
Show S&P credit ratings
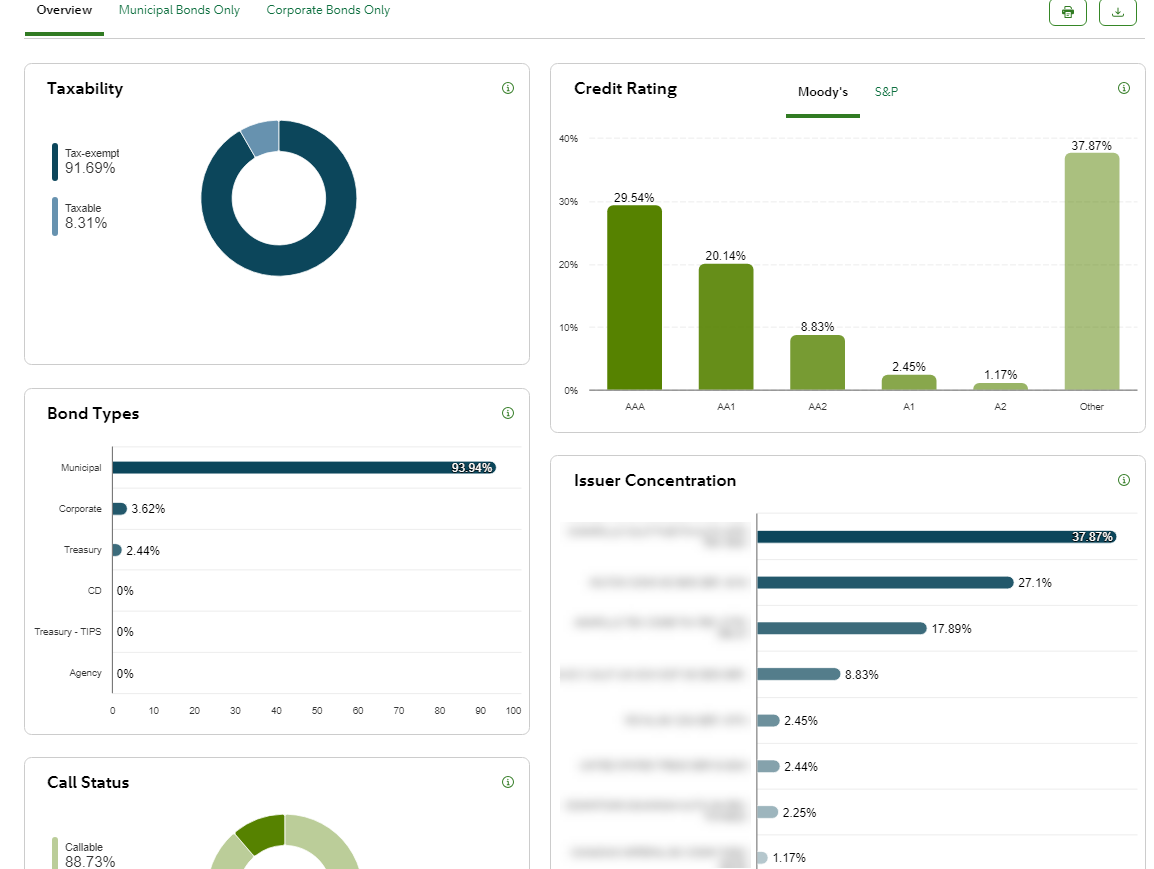click(x=886, y=92)
